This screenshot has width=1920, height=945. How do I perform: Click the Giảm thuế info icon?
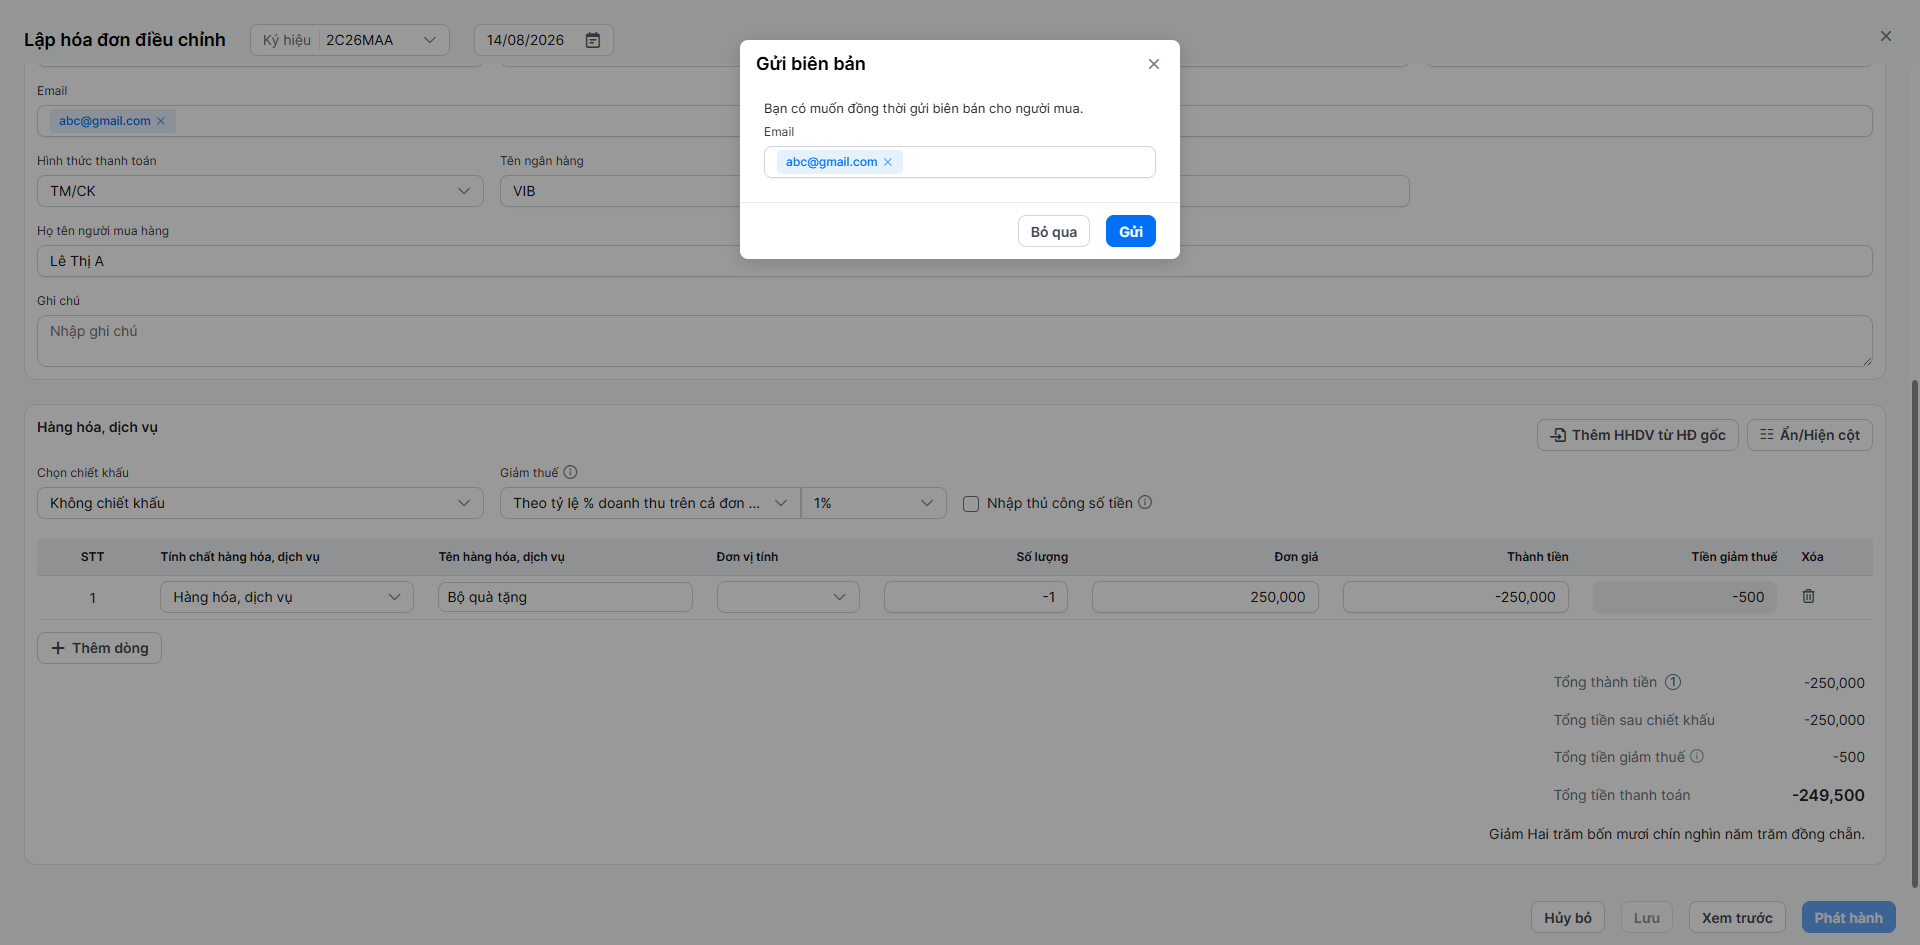point(571,472)
